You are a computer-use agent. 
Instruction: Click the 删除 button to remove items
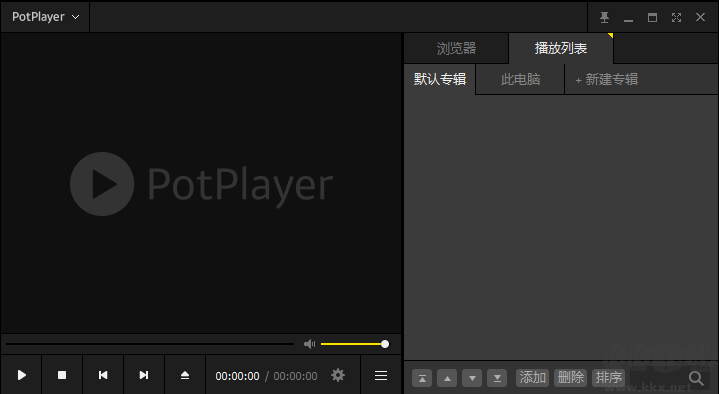click(x=570, y=378)
